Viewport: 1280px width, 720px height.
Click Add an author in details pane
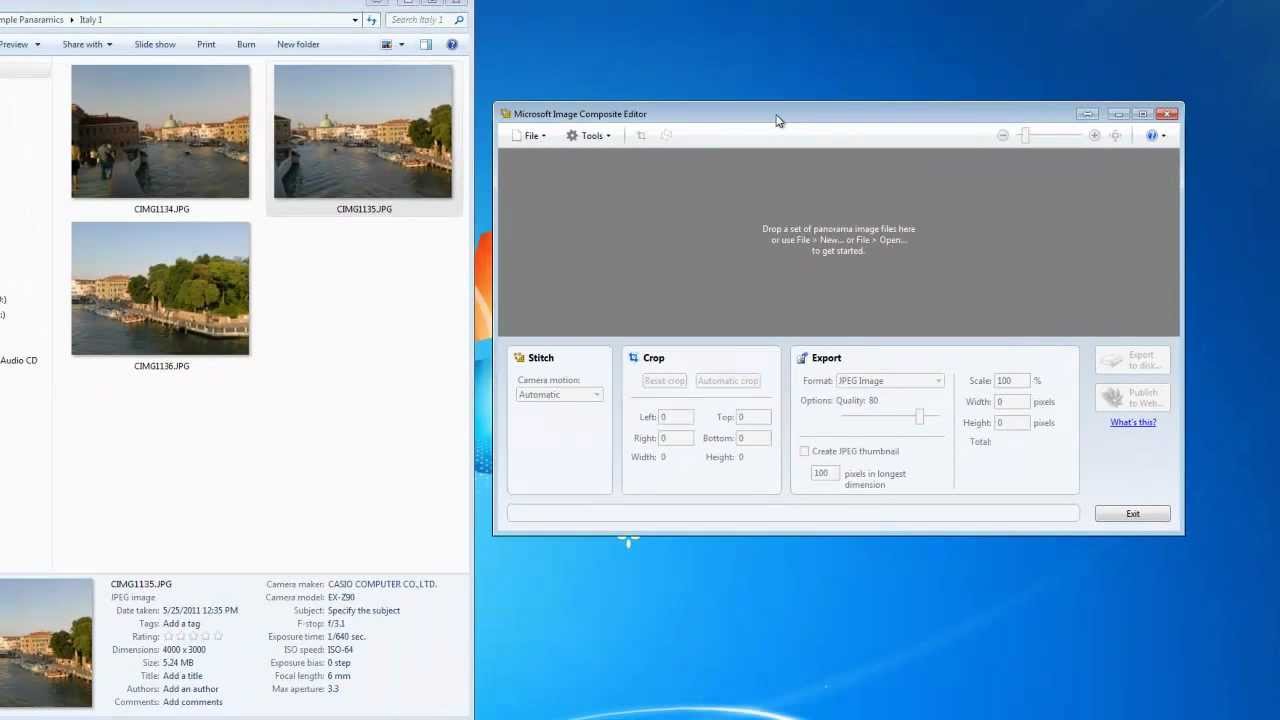tap(190, 689)
